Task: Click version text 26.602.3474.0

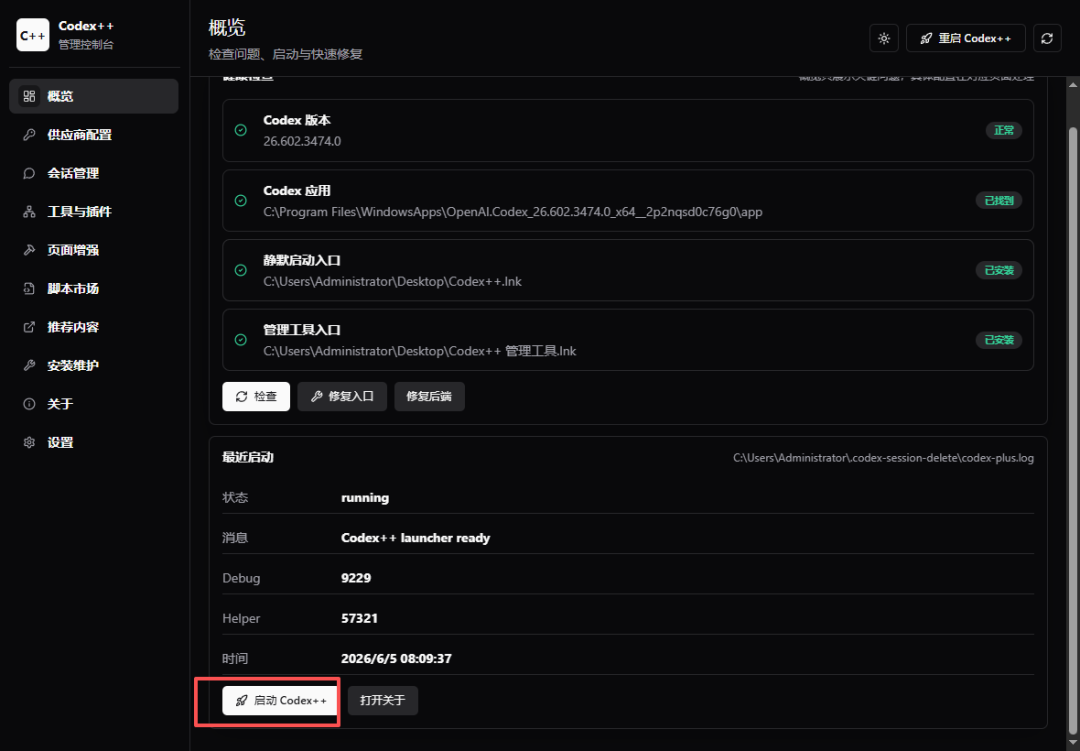Action: pyautogui.click(x=302, y=141)
